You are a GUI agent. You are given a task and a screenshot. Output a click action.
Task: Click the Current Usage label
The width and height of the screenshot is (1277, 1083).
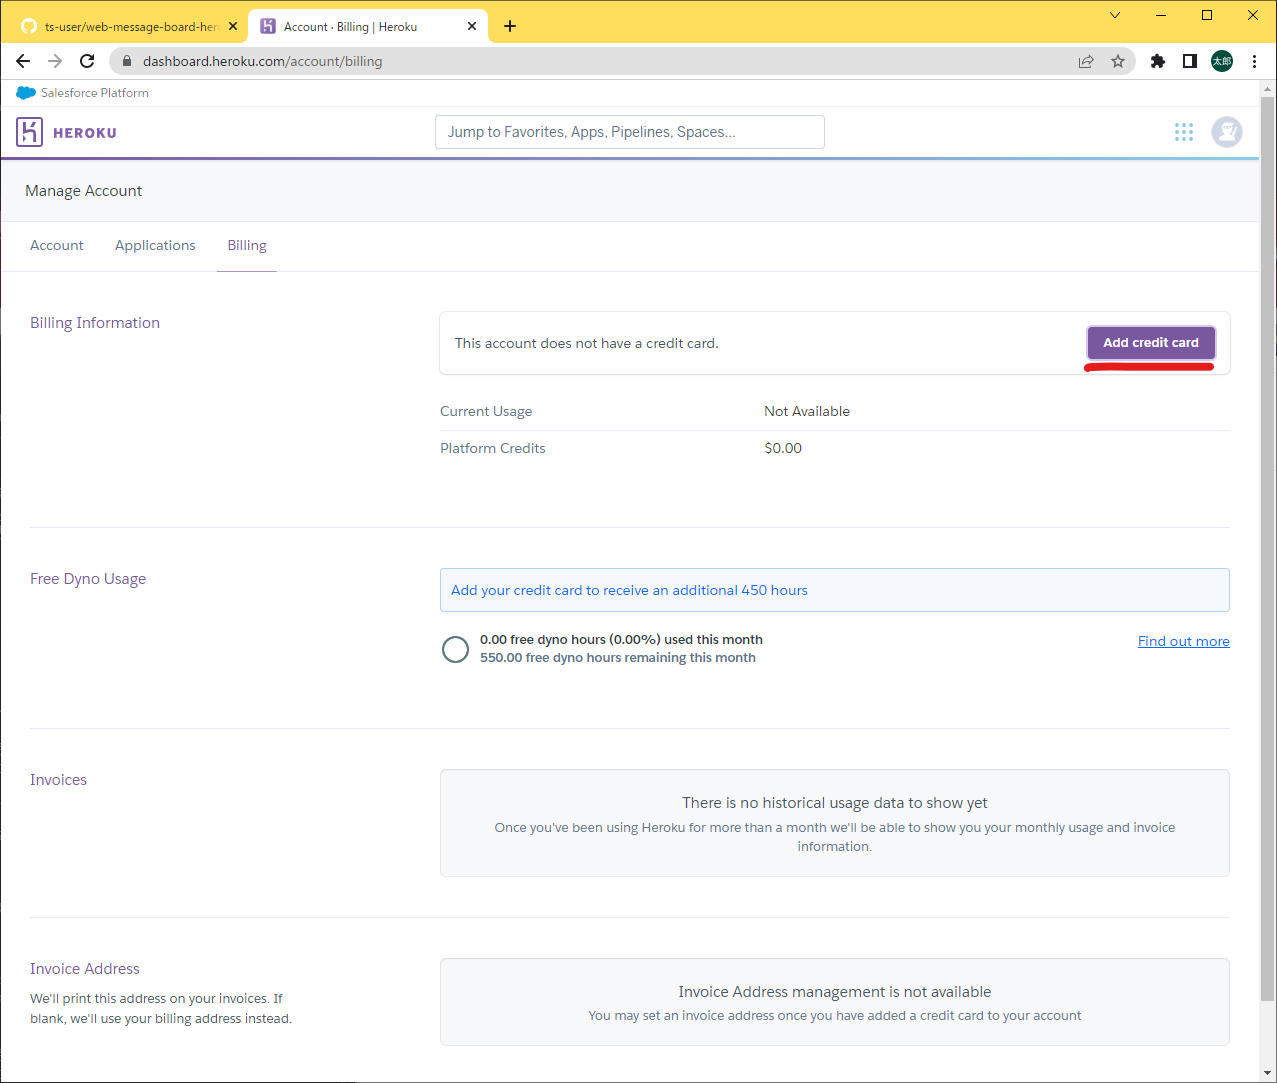[486, 411]
